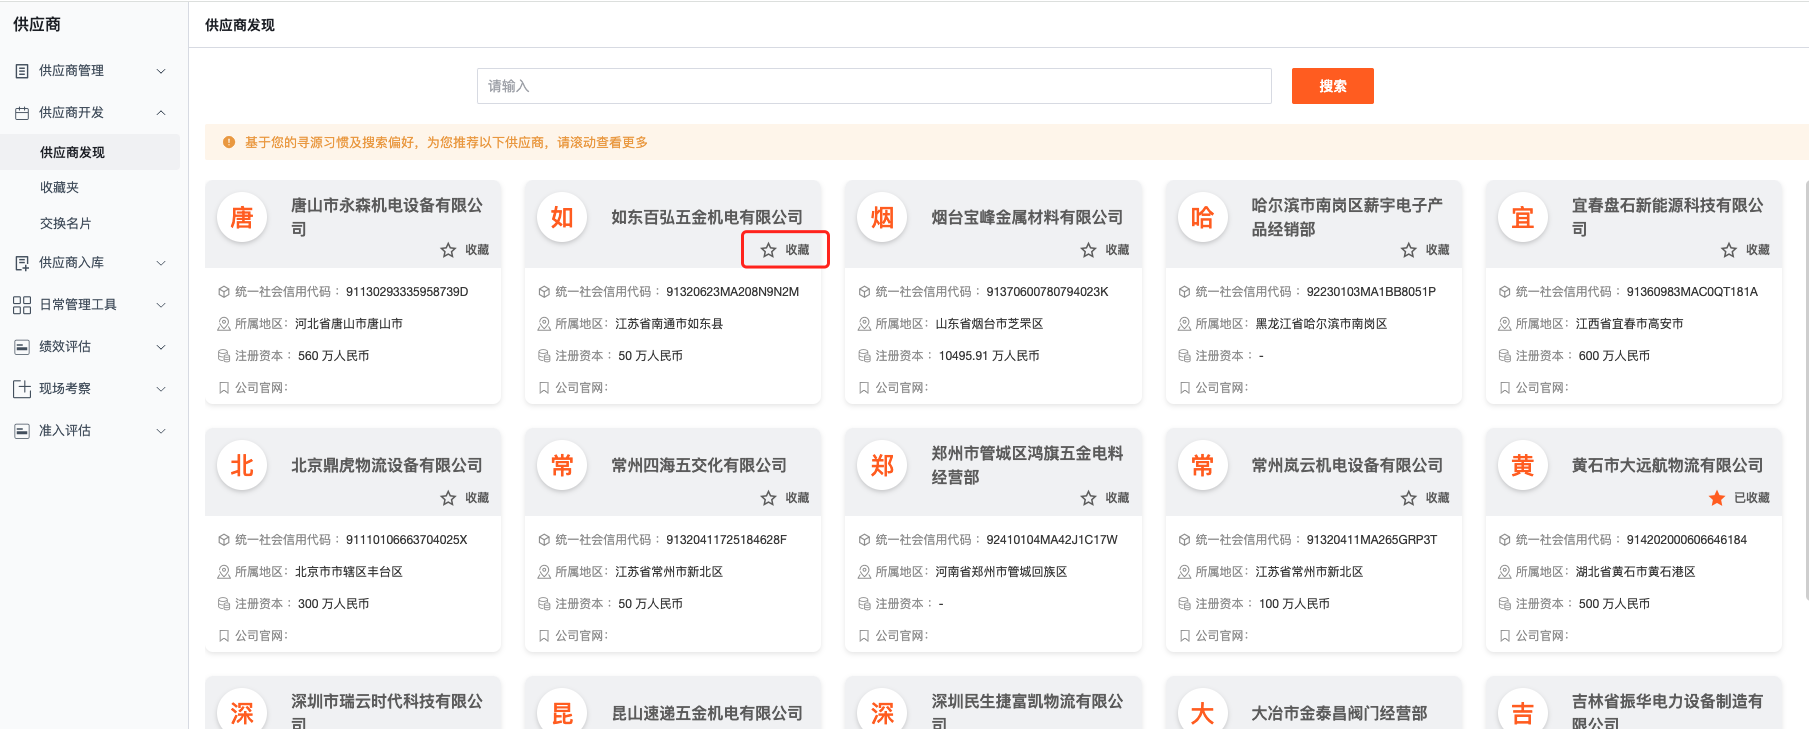Click region icon on 如东百弘五金机电 card
Image resolution: width=1809 pixels, height=729 pixels.
pyautogui.click(x=544, y=324)
